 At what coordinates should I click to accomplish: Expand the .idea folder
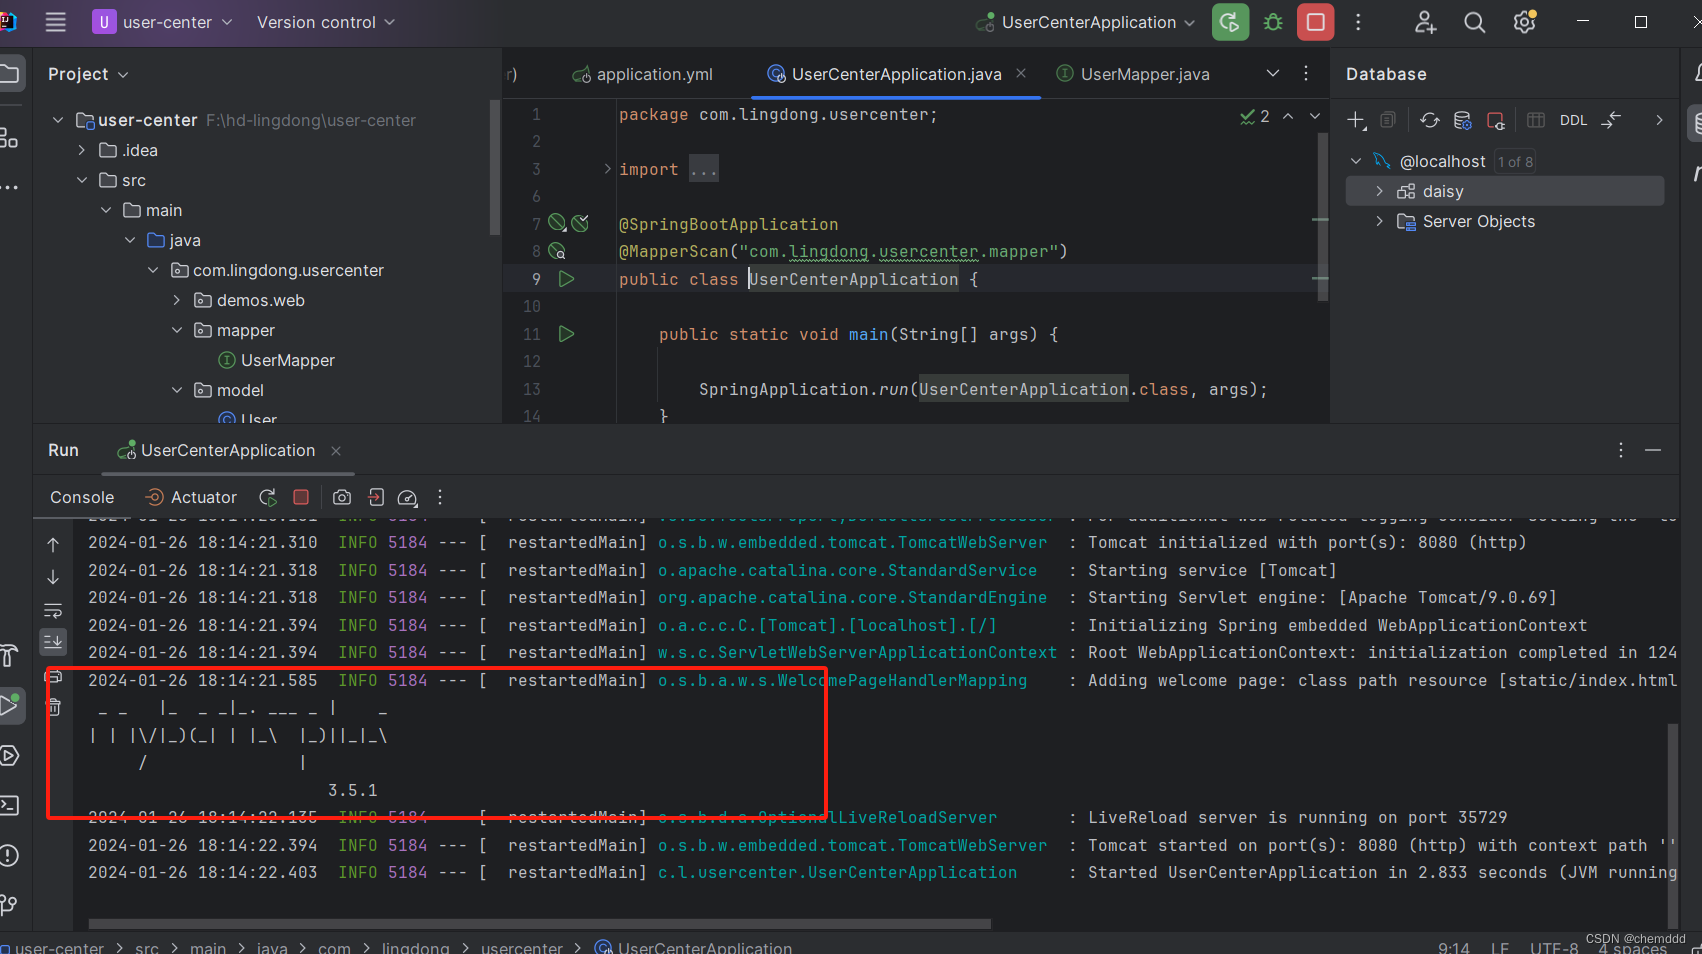pyautogui.click(x=82, y=150)
